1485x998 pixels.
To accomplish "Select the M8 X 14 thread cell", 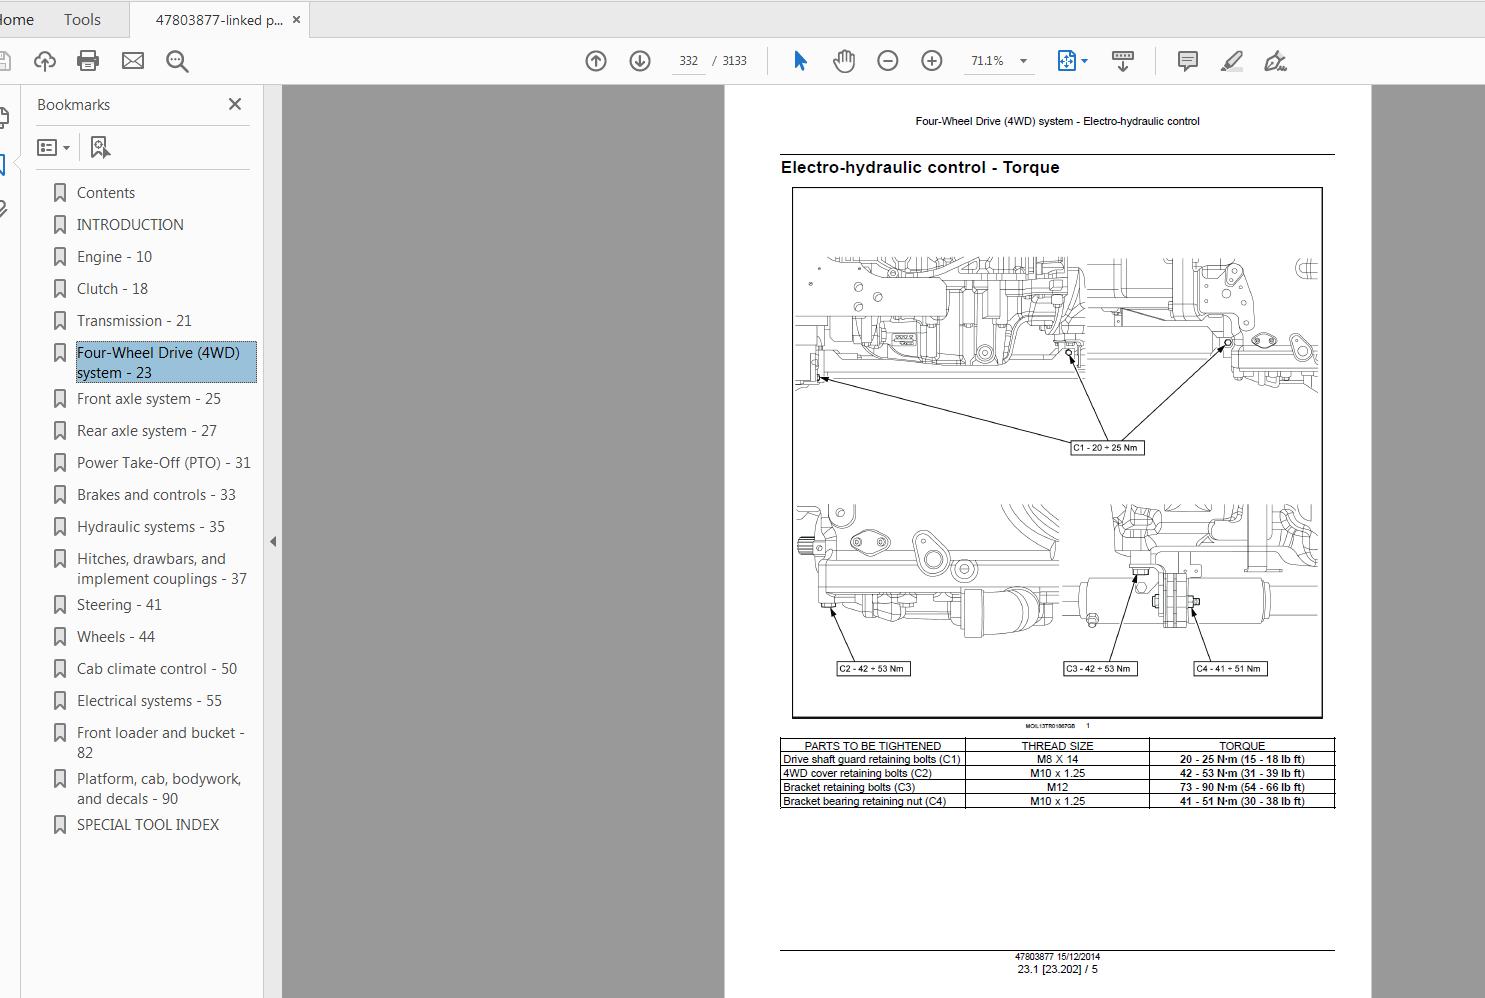I will [x=1057, y=759].
